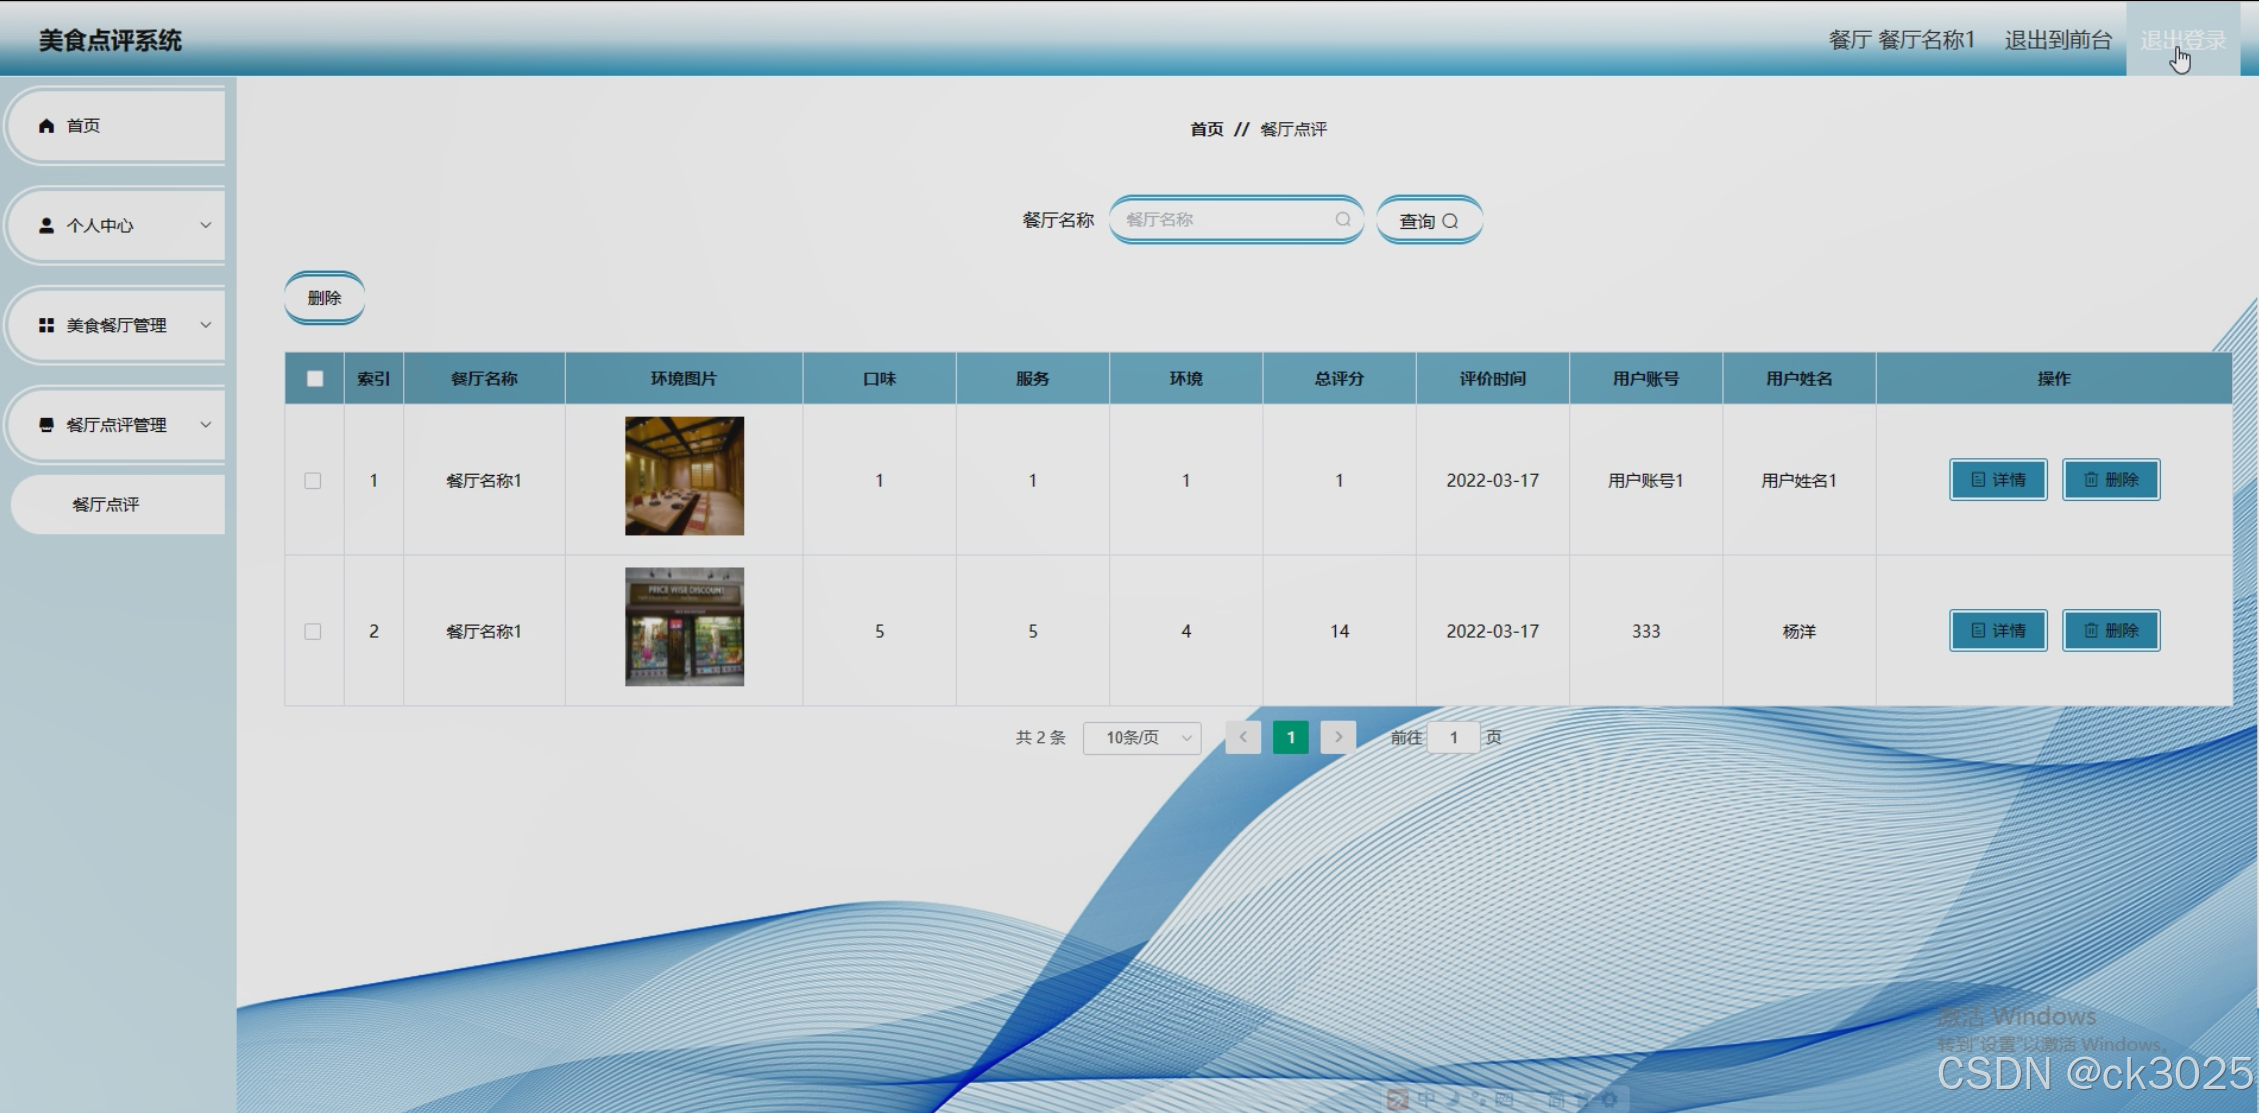Viewport: 2259px width, 1113px height.
Task: Select the 餐厅点评 submenu item
Action: pyautogui.click(x=106, y=505)
